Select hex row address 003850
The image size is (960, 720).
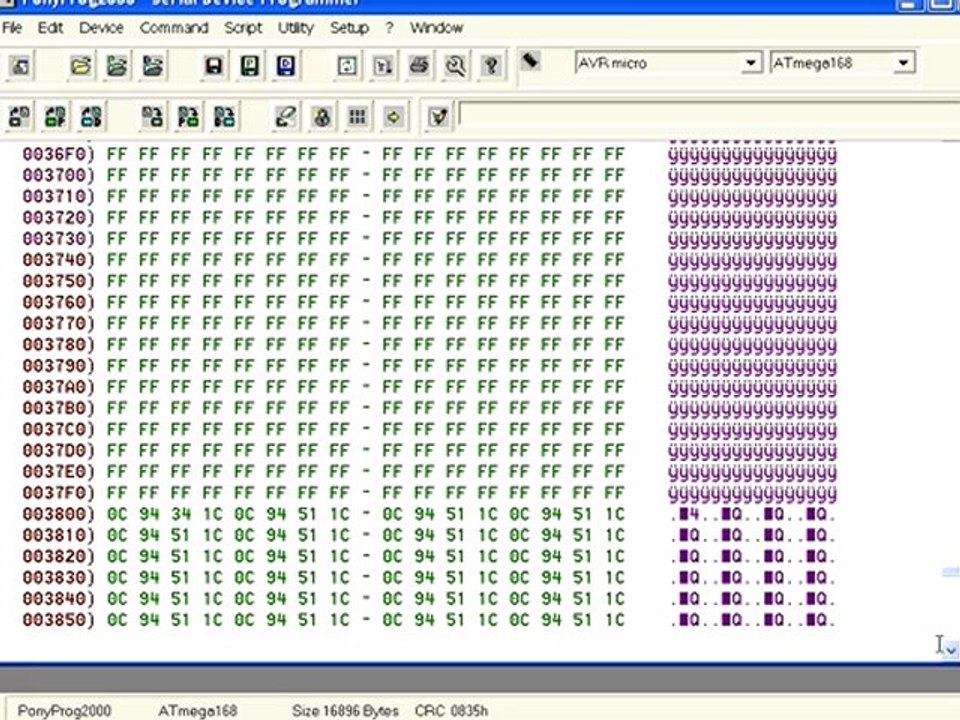tap(59, 620)
